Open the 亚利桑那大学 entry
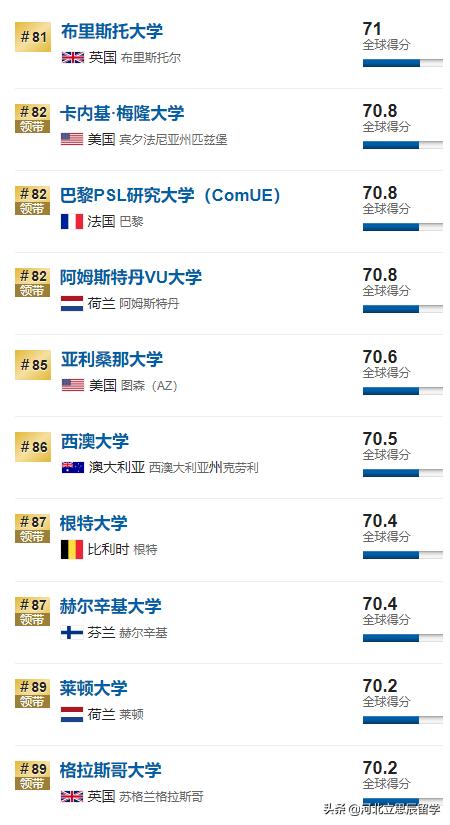 point(112,359)
